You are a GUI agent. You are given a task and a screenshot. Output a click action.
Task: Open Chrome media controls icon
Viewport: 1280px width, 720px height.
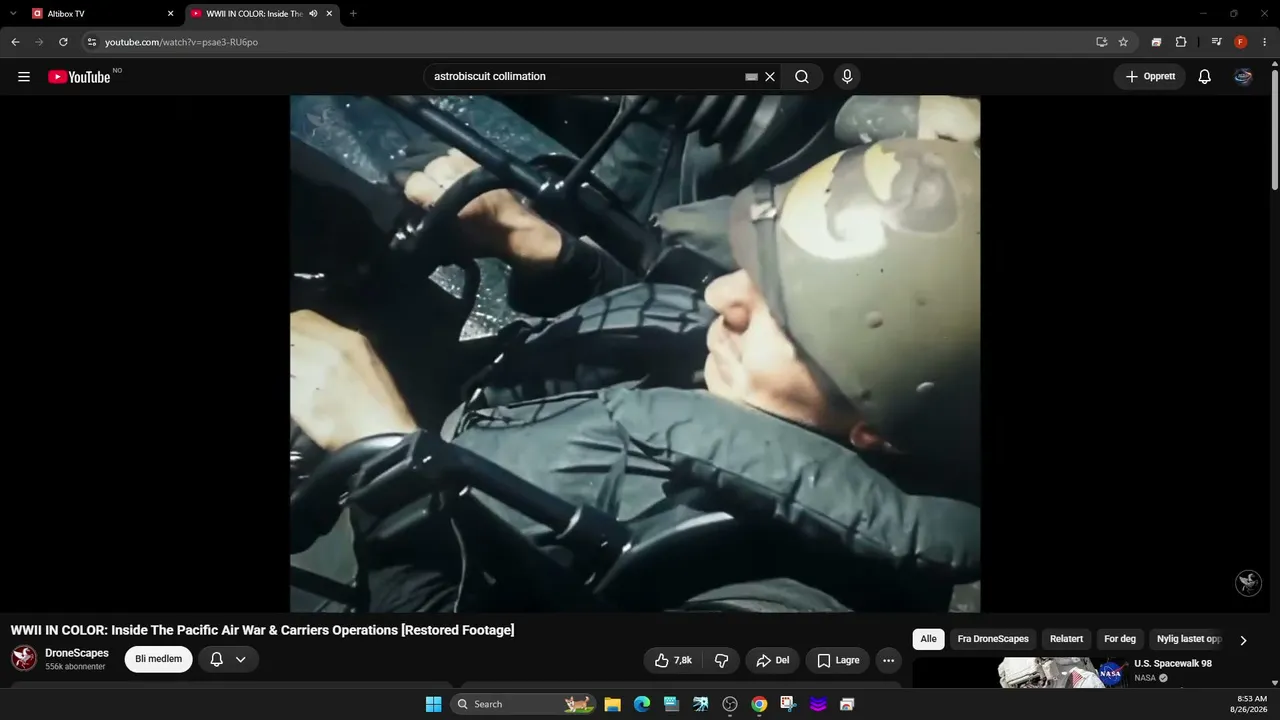click(1216, 42)
